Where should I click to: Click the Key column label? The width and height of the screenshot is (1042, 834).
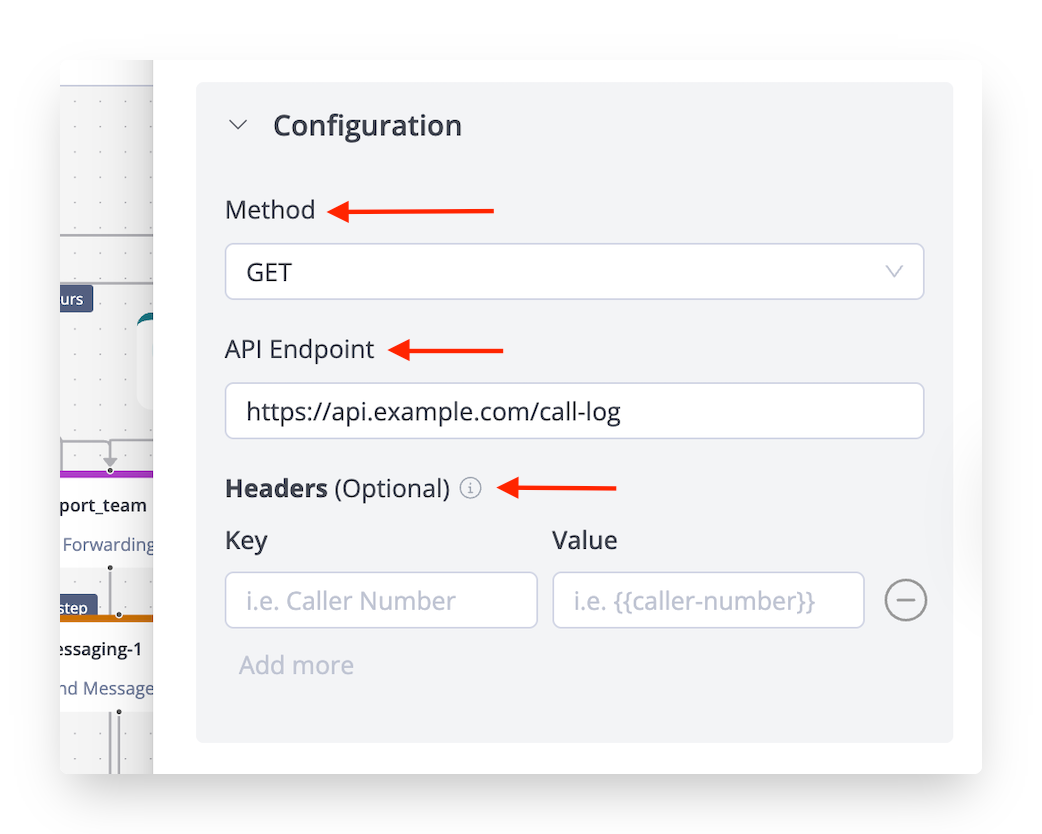(246, 541)
